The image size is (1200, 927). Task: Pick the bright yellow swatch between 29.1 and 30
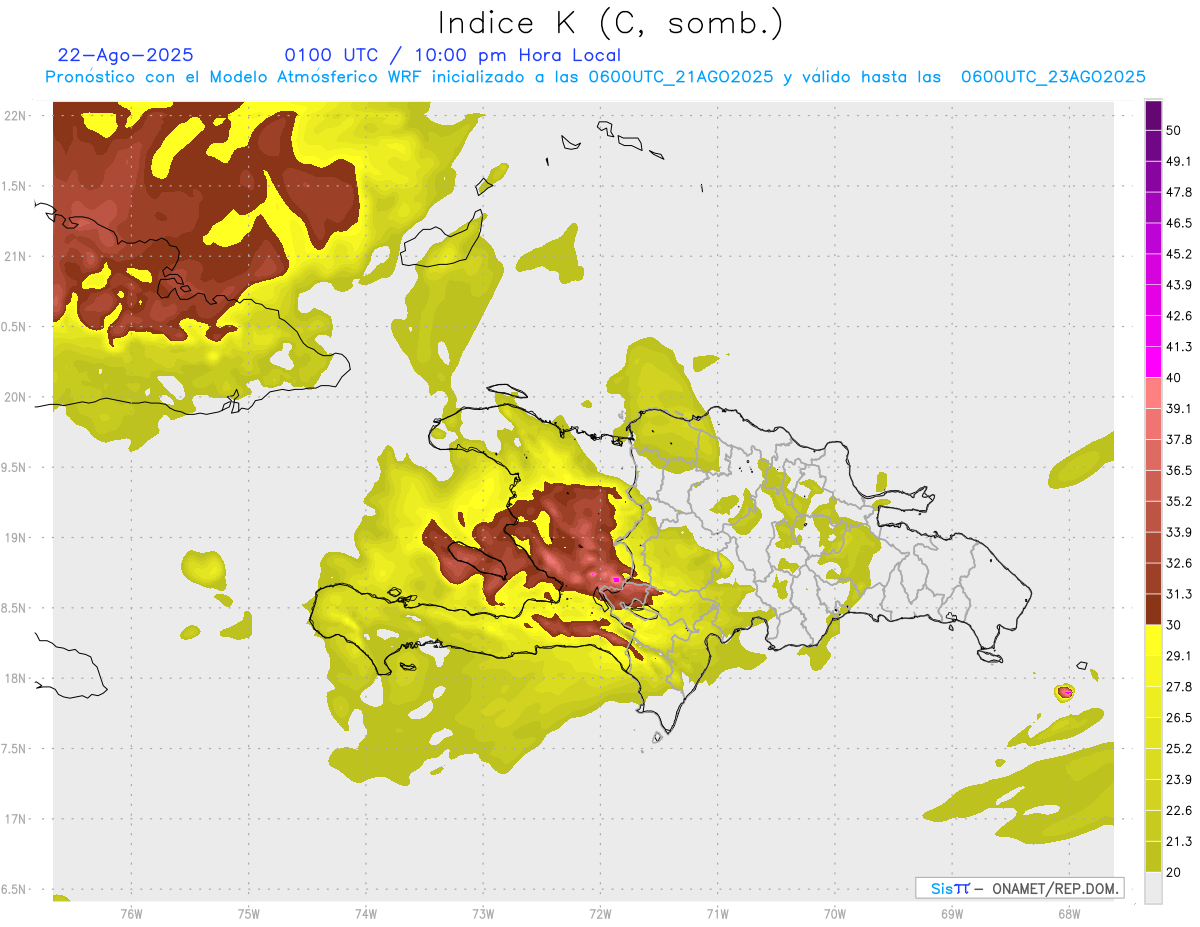click(1153, 640)
